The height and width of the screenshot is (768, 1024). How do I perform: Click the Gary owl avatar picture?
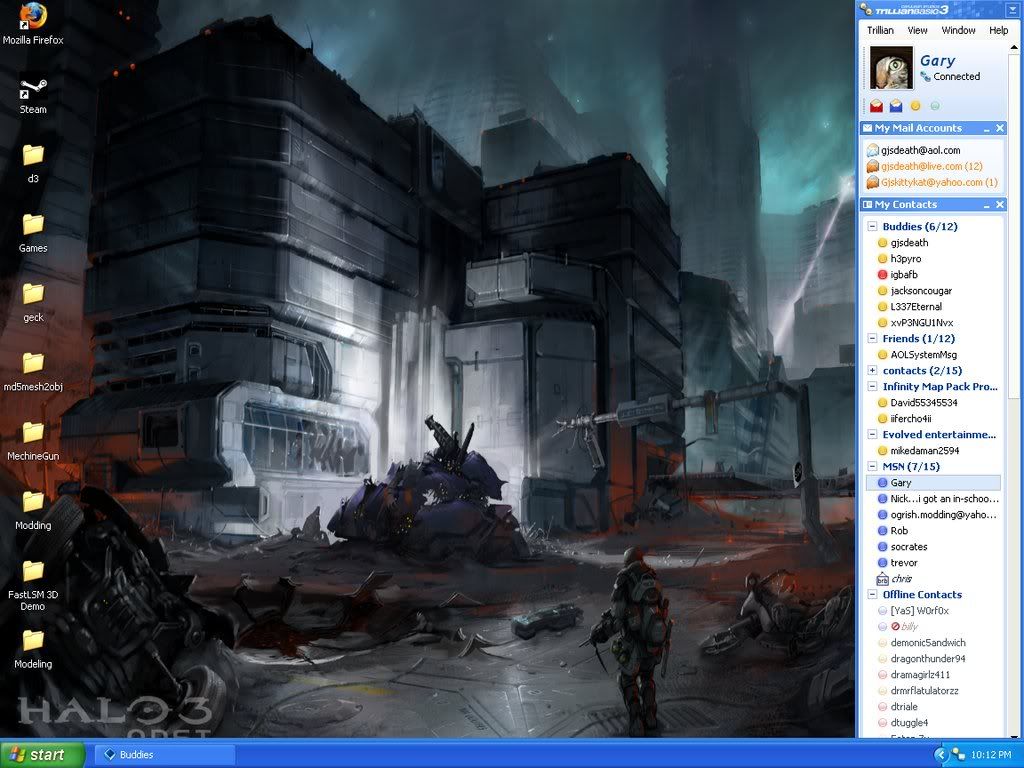[891, 67]
